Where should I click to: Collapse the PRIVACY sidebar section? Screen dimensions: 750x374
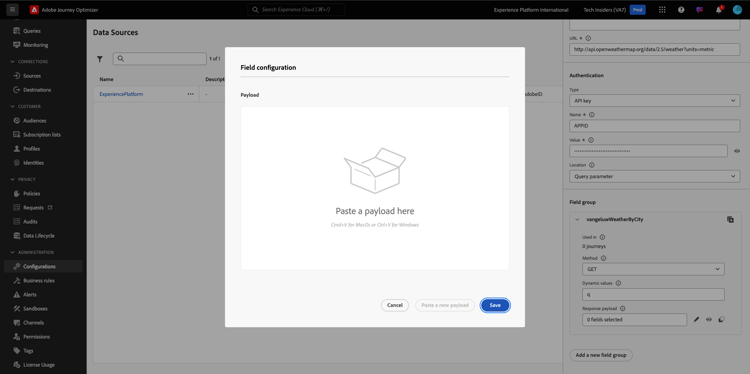(12, 179)
